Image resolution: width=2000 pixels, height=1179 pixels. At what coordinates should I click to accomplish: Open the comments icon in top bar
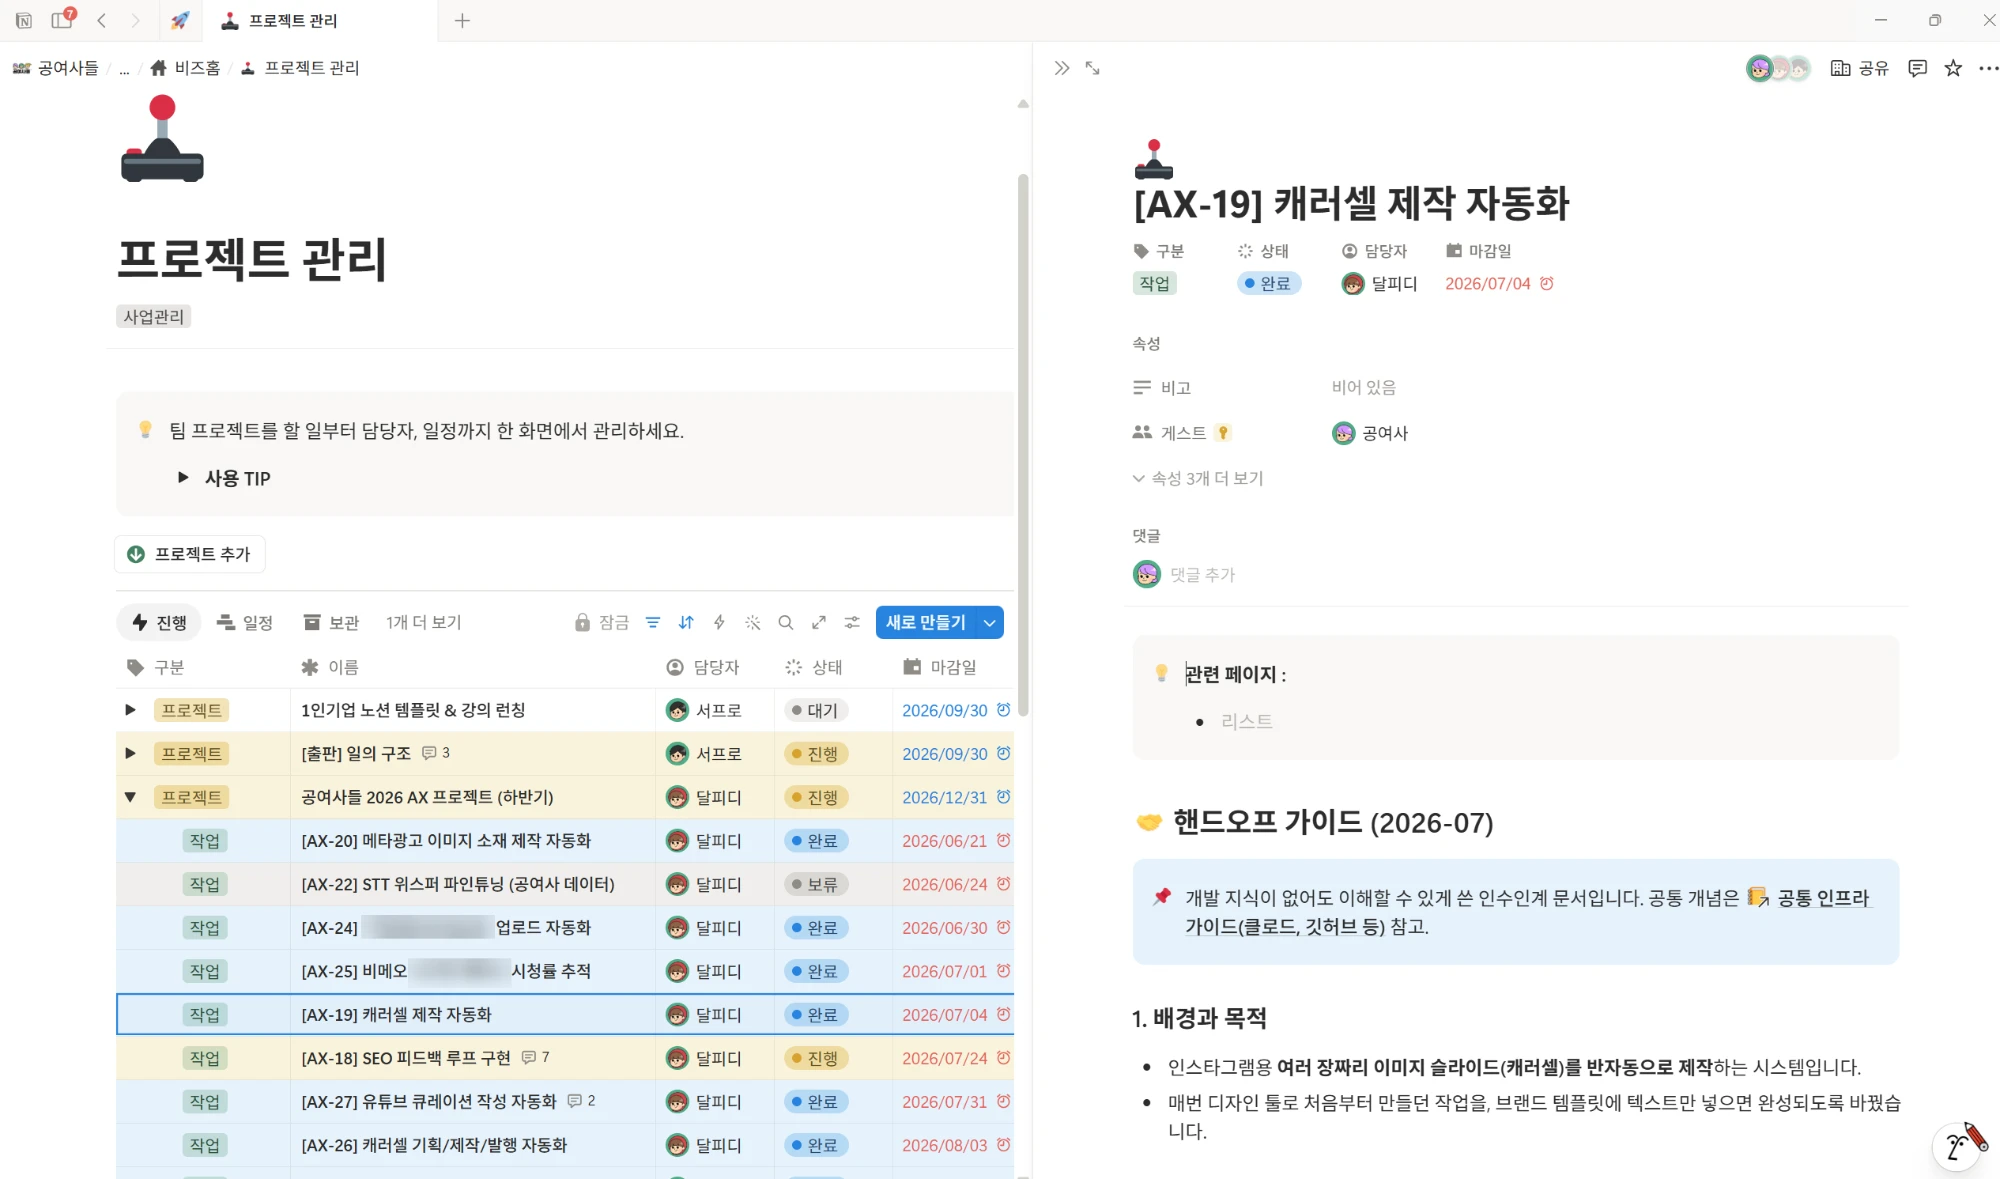tap(1917, 68)
